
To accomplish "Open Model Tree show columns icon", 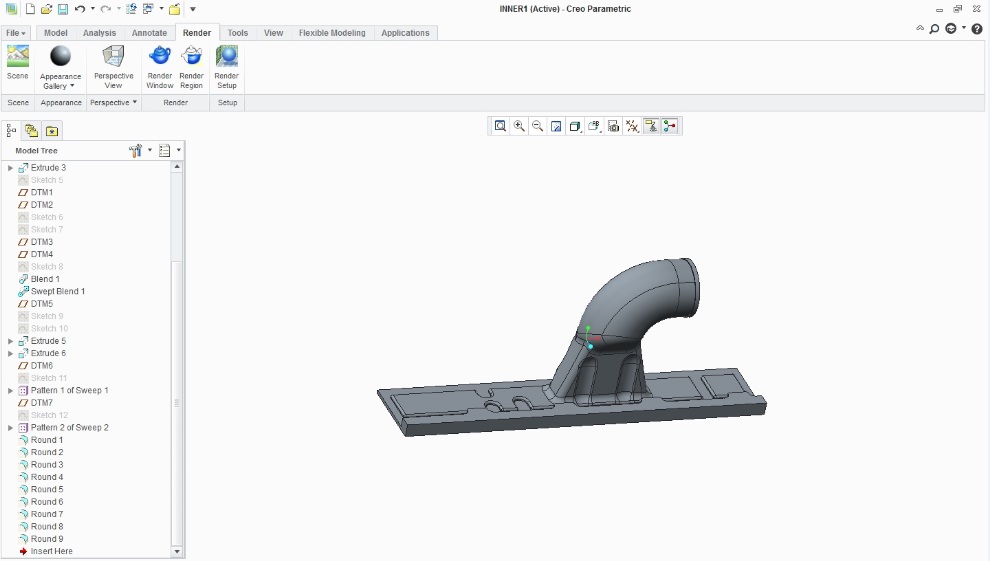I will (x=165, y=150).
